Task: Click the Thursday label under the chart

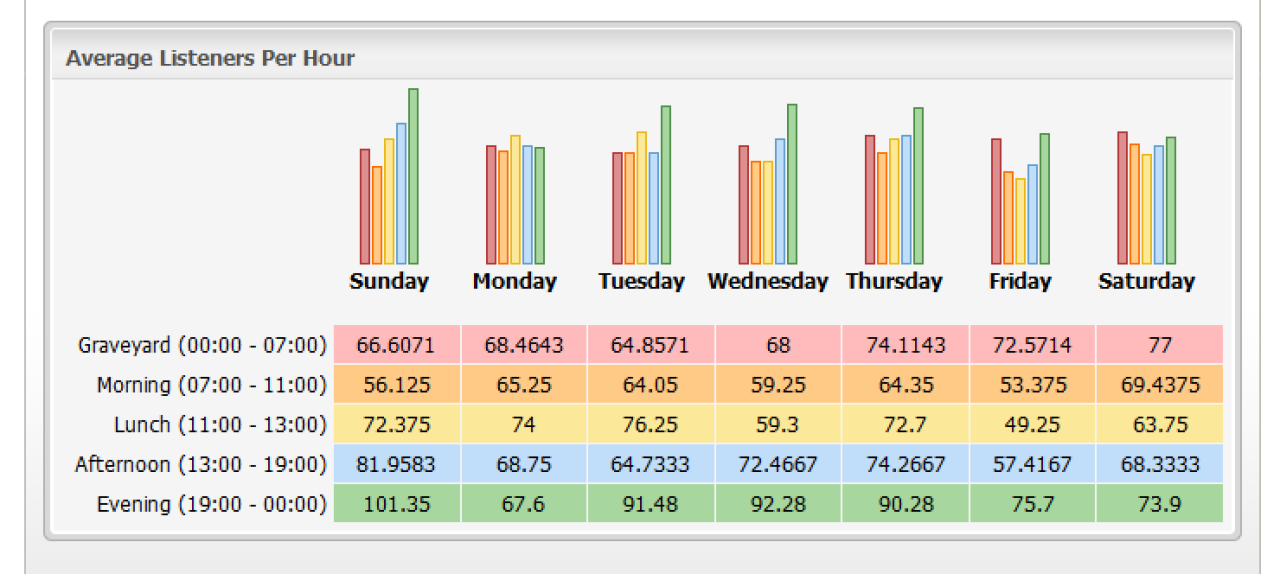Action: pos(894,281)
